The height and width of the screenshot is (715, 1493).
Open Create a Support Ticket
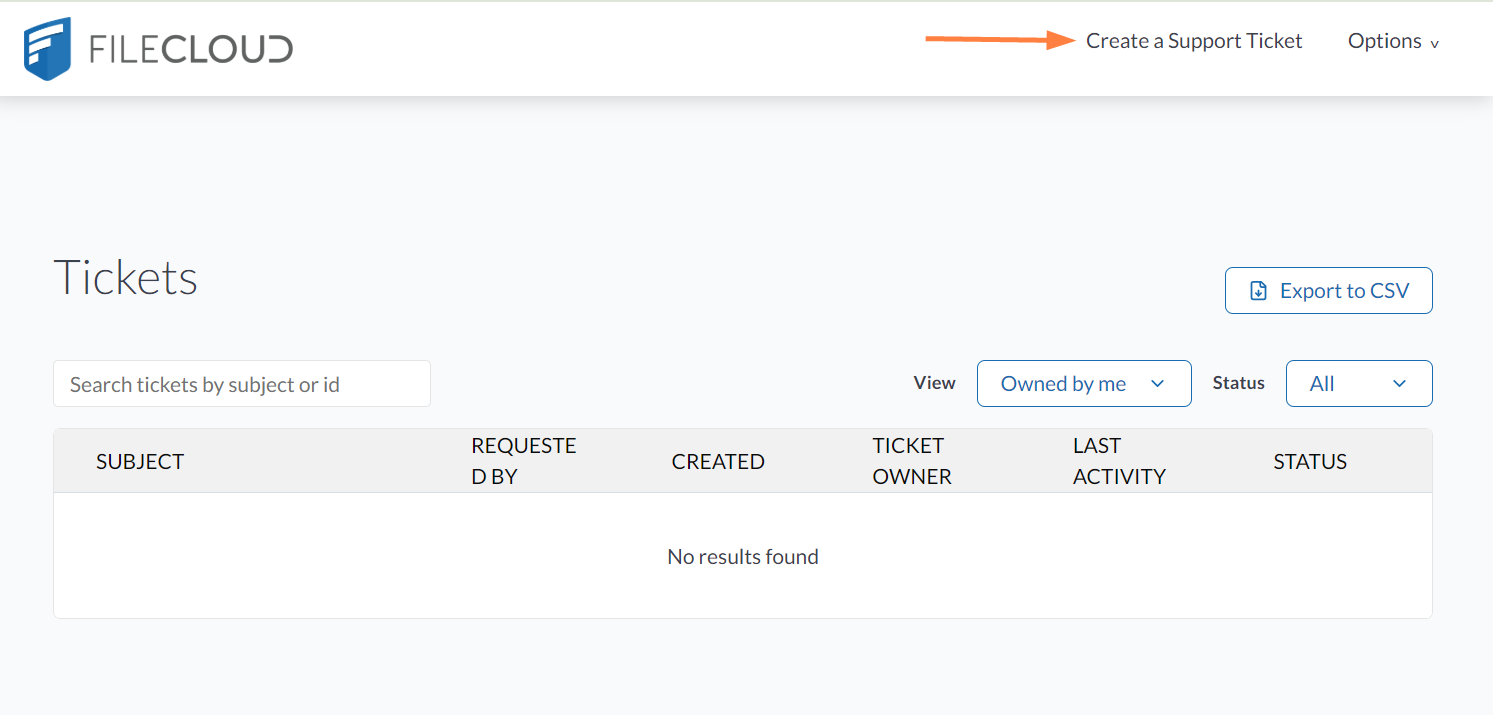point(1194,41)
